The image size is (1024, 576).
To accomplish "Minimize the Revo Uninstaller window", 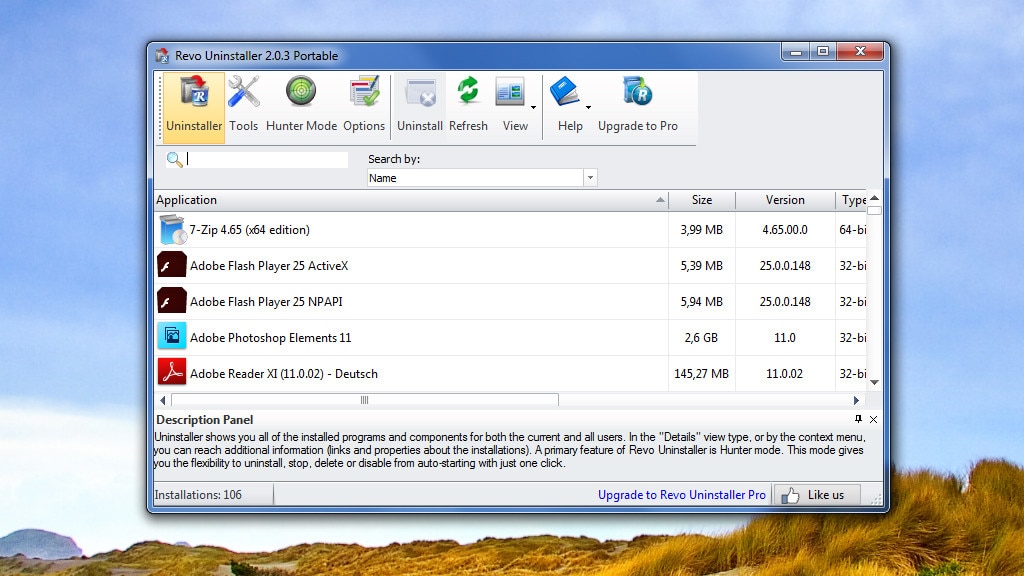I will [x=795, y=52].
